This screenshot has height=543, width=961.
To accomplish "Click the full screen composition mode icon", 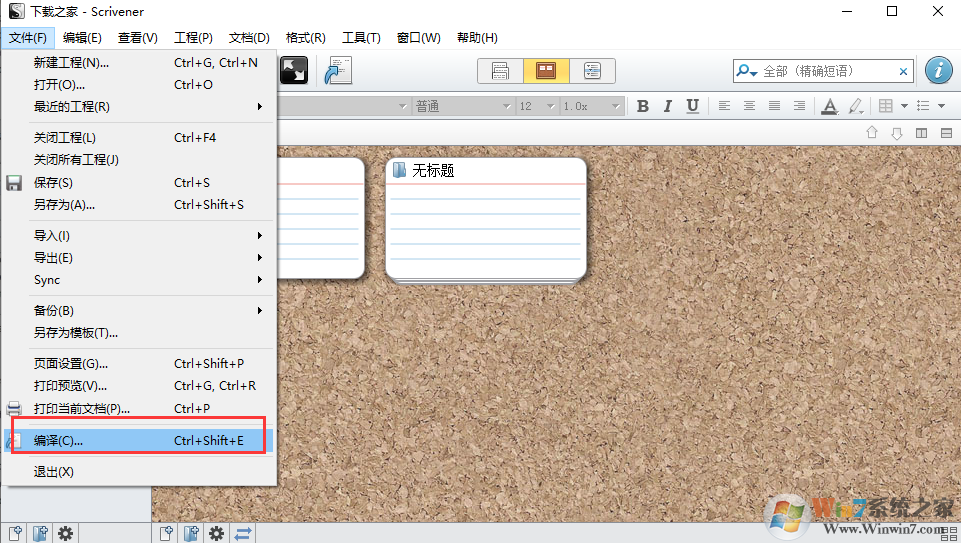I will [x=294, y=70].
